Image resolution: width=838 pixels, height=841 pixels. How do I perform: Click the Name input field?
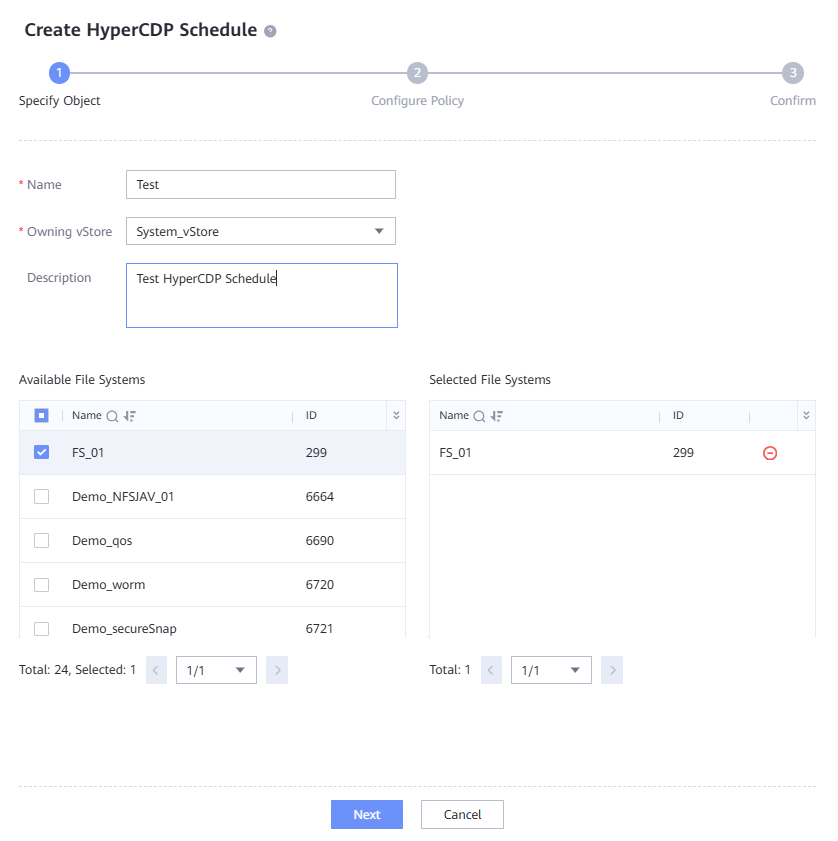tap(261, 185)
